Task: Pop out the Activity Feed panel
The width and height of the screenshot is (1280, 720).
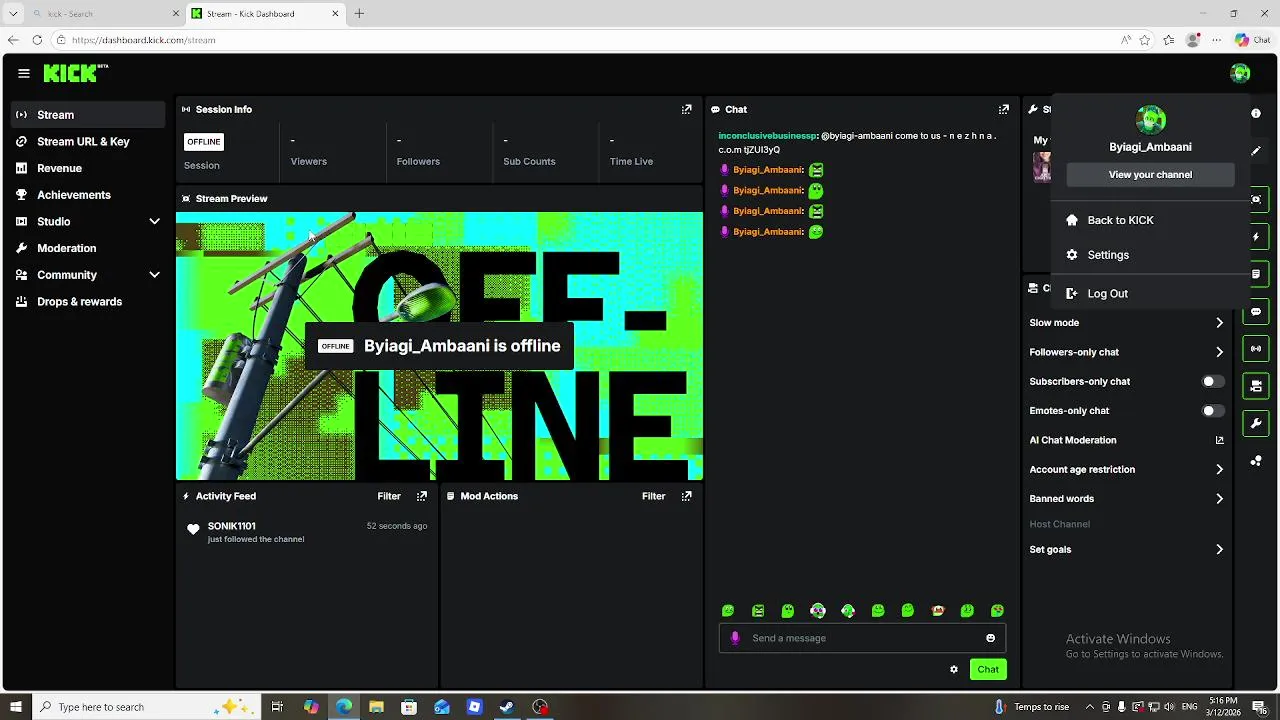Action: click(421, 496)
